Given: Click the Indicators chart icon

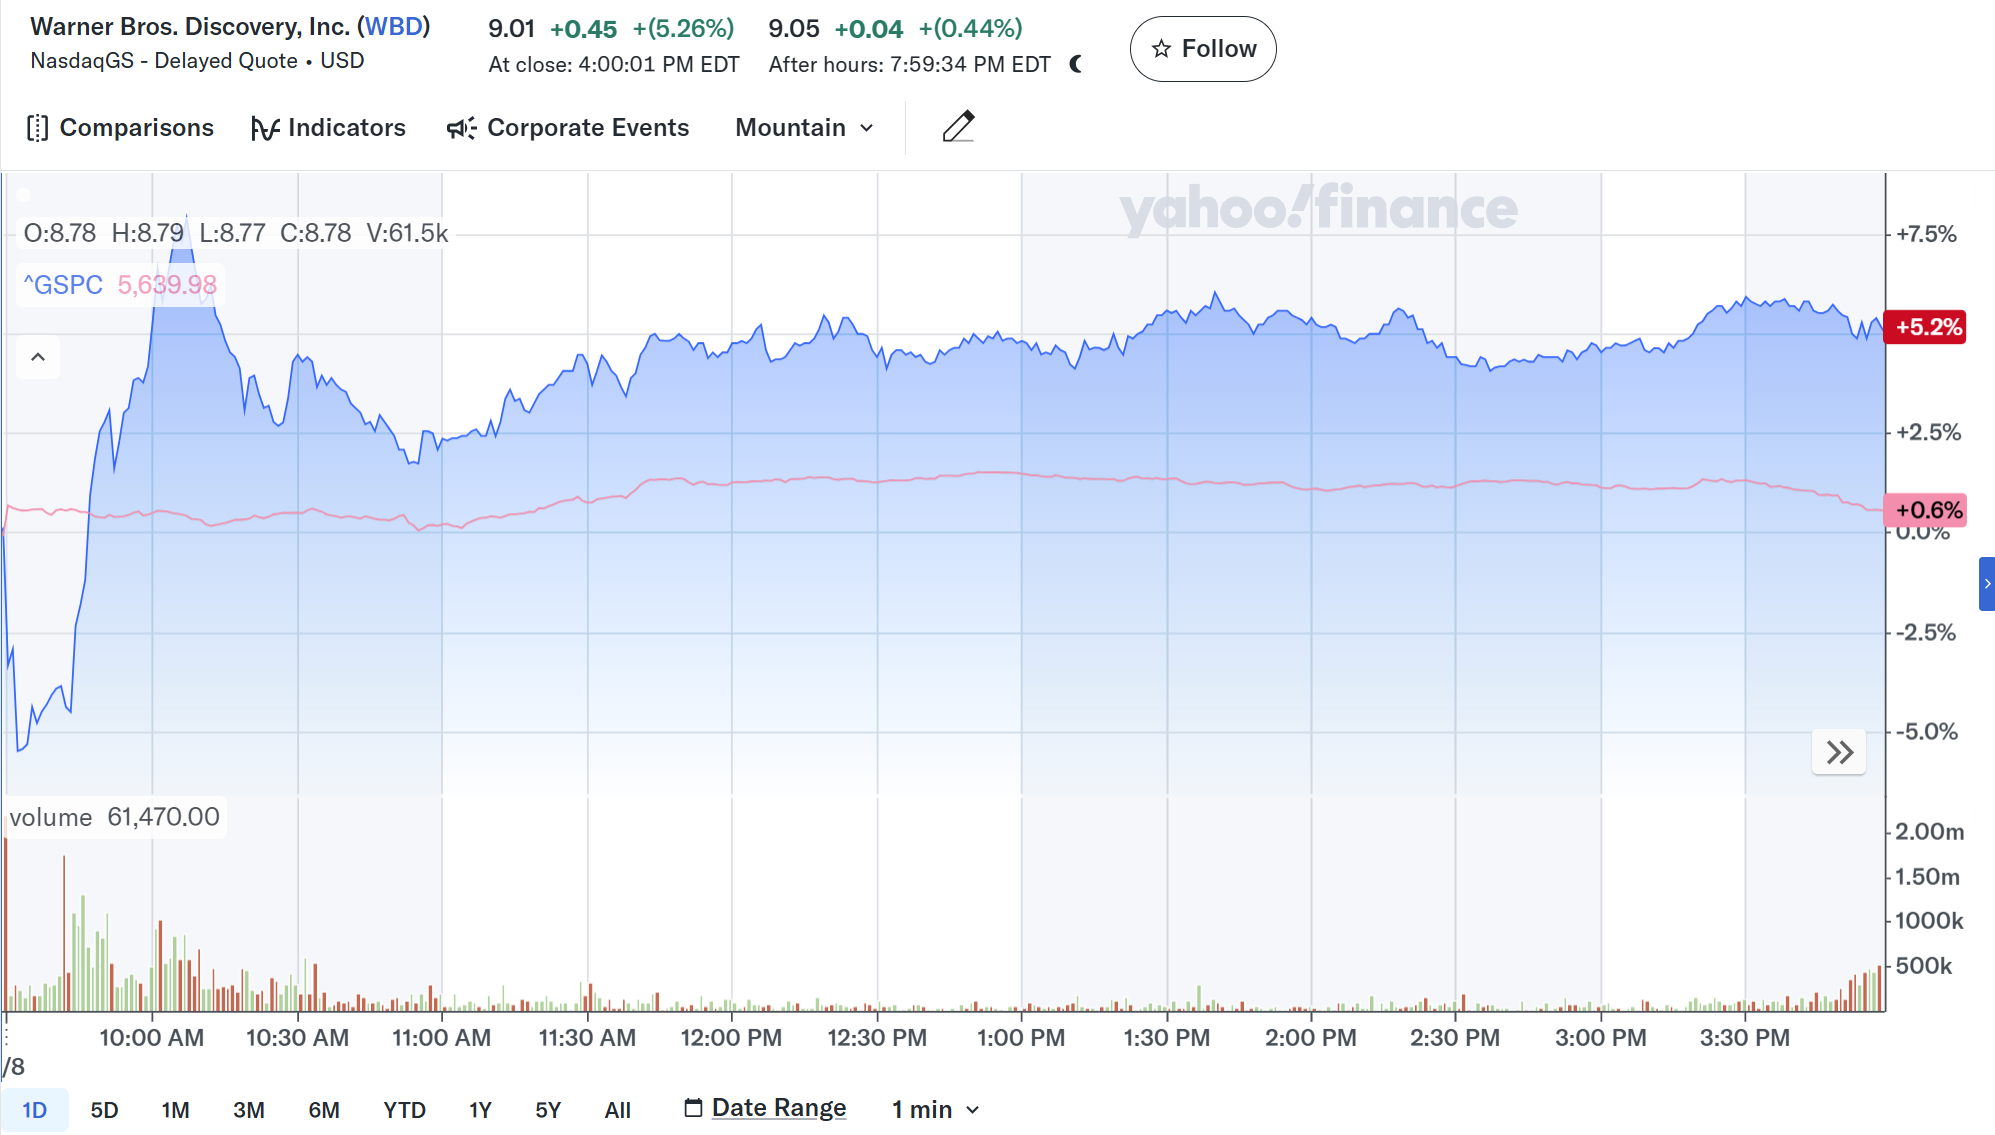Looking at the screenshot, I should click(264, 128).
